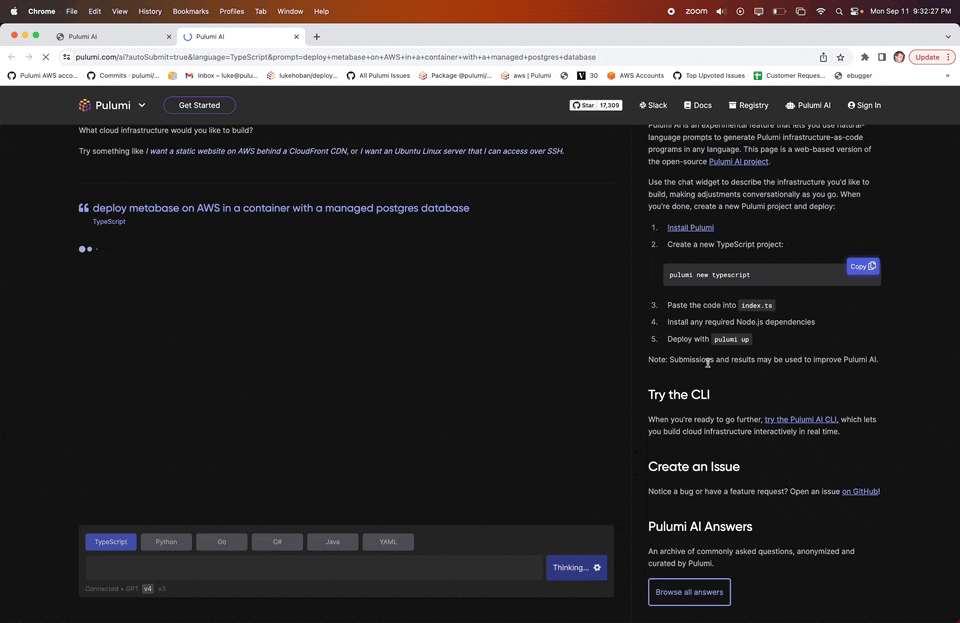The width and height of the screenshot is (960, 623).
Task: Switch GPT model to v4
Action: [x=148, y=589]
